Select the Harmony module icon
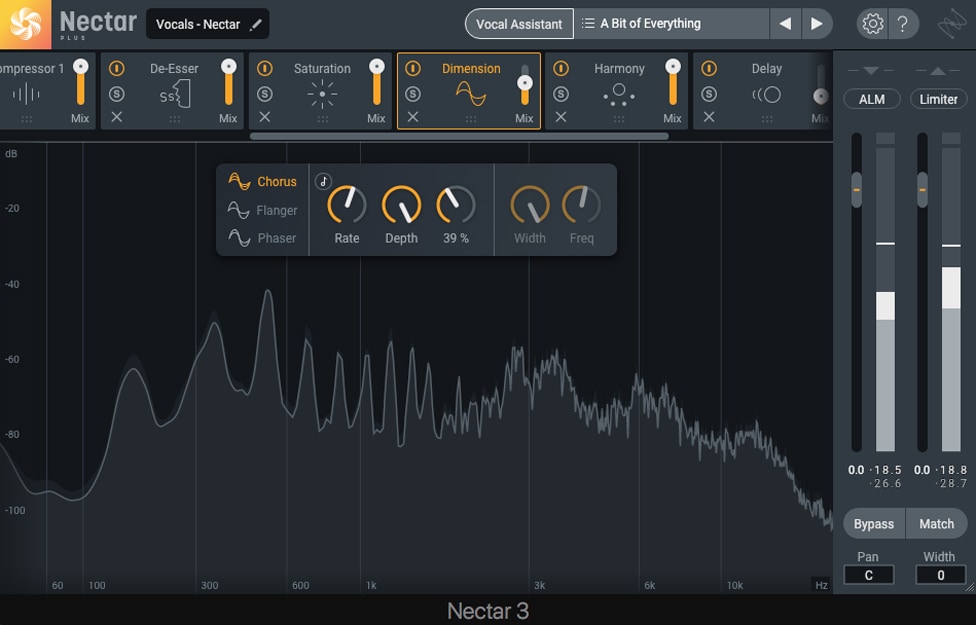This screenshot has height=625, width=976. 619,94
